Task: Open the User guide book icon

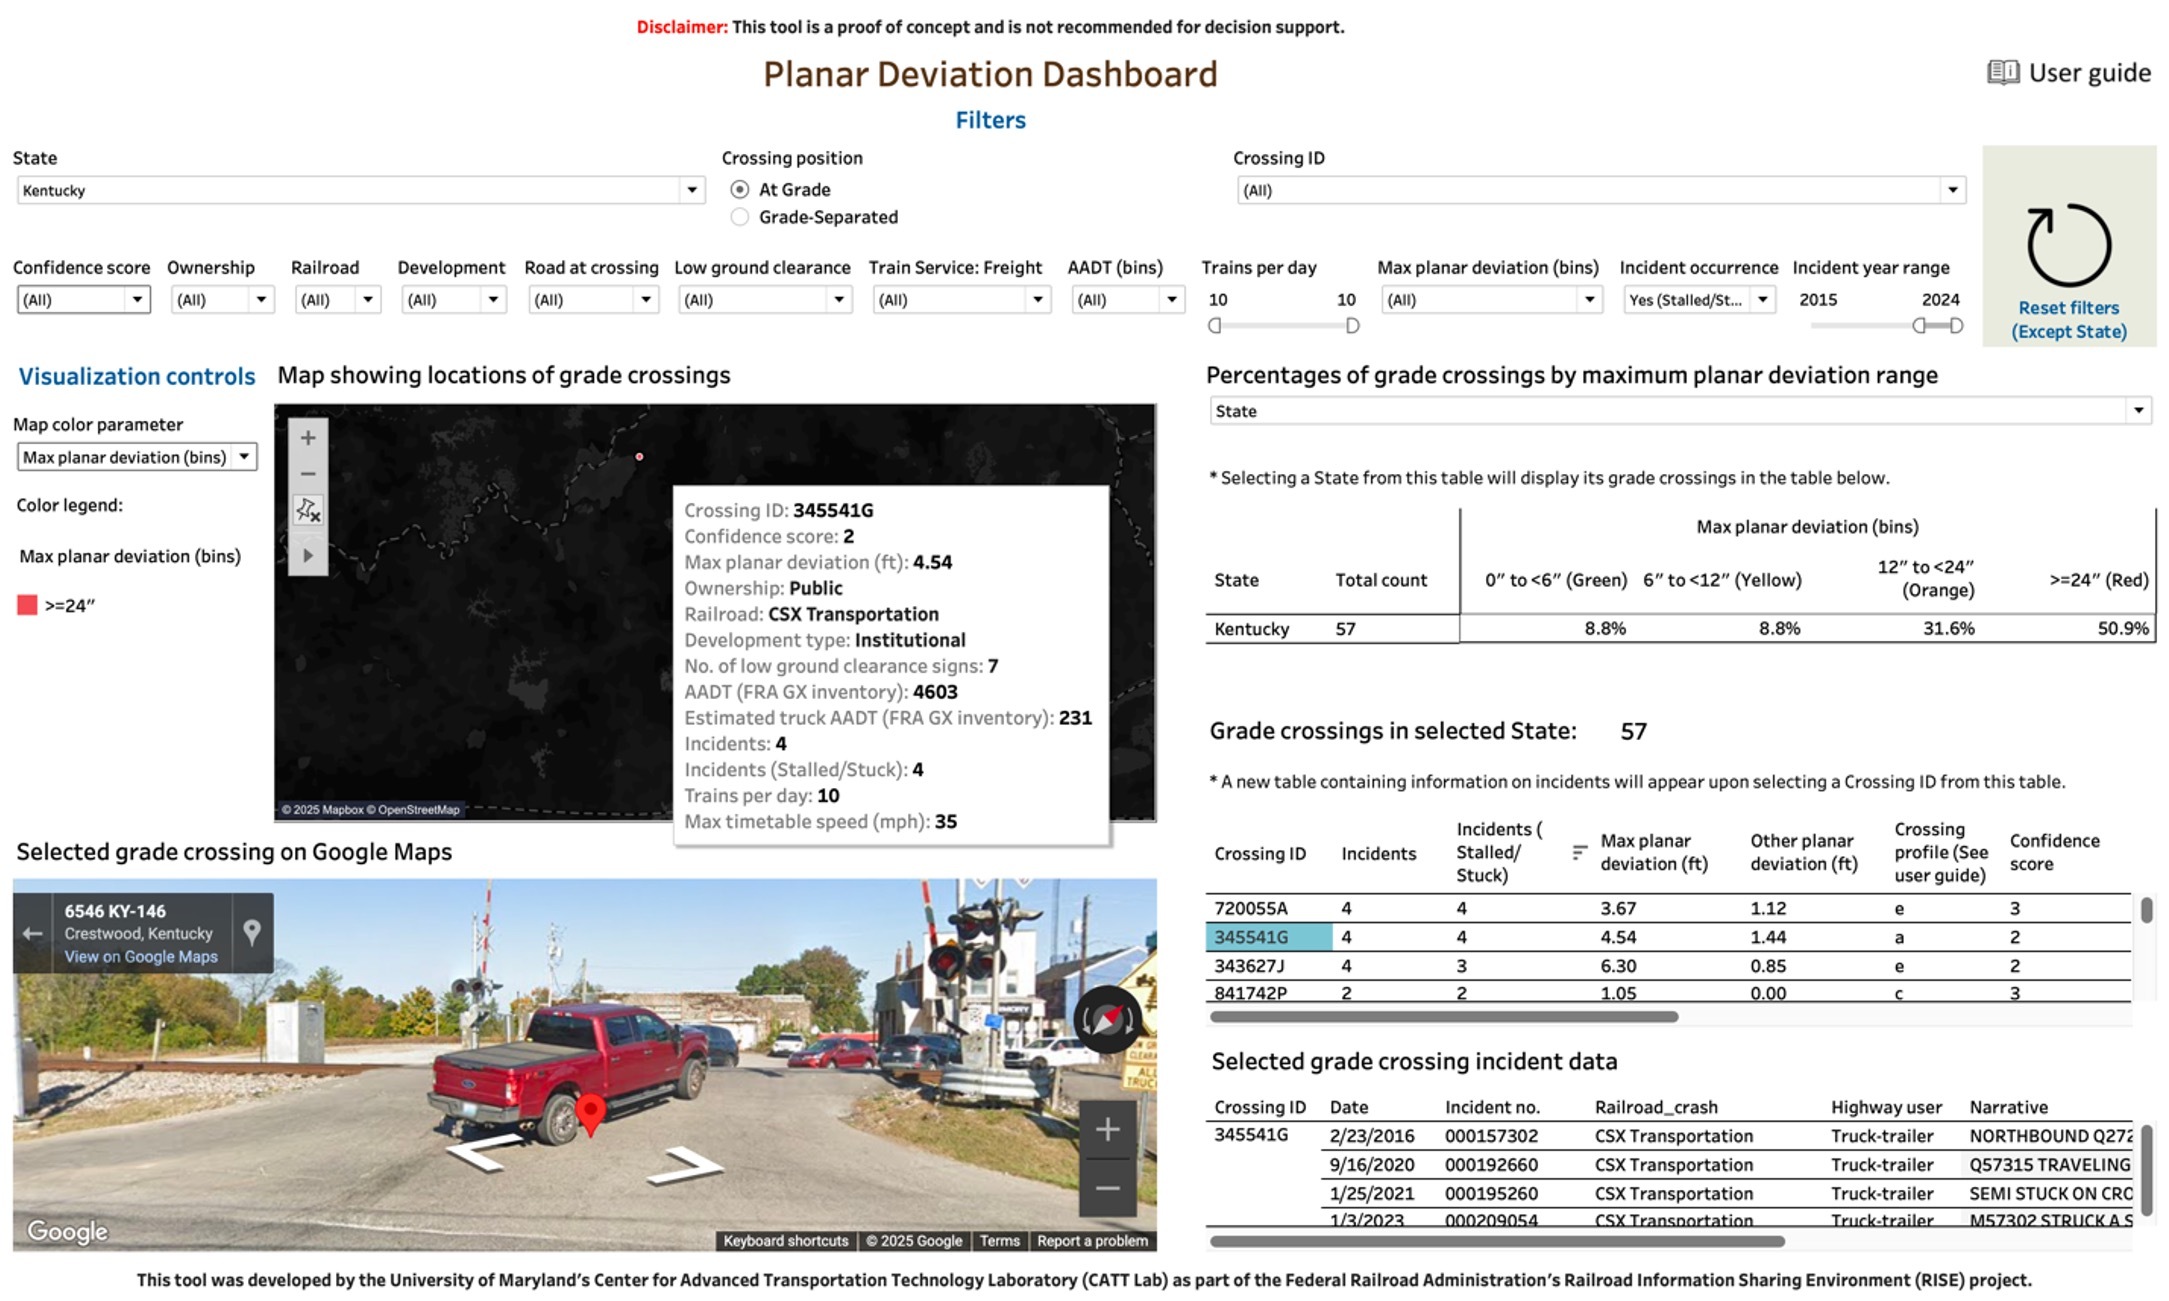Action: pos(2003,72)
